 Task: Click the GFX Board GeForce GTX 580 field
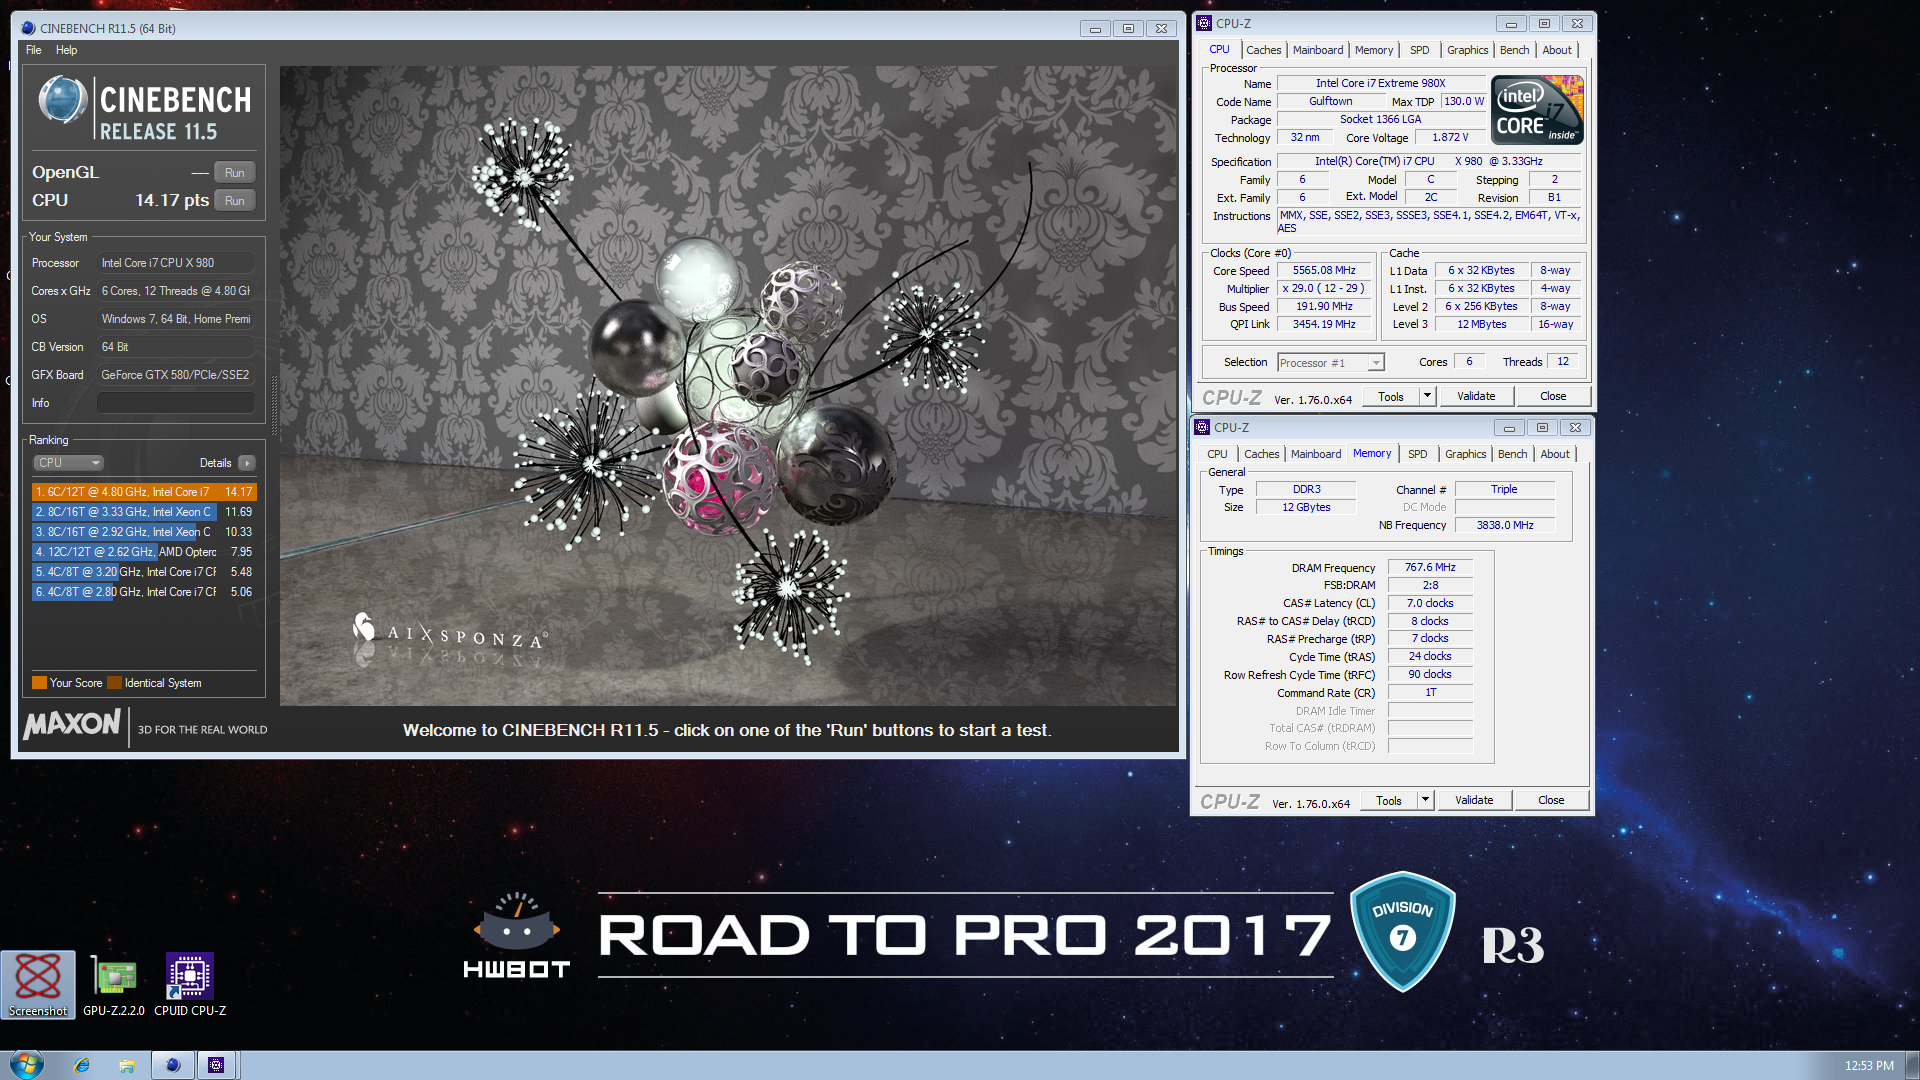[x=175, y=375]
